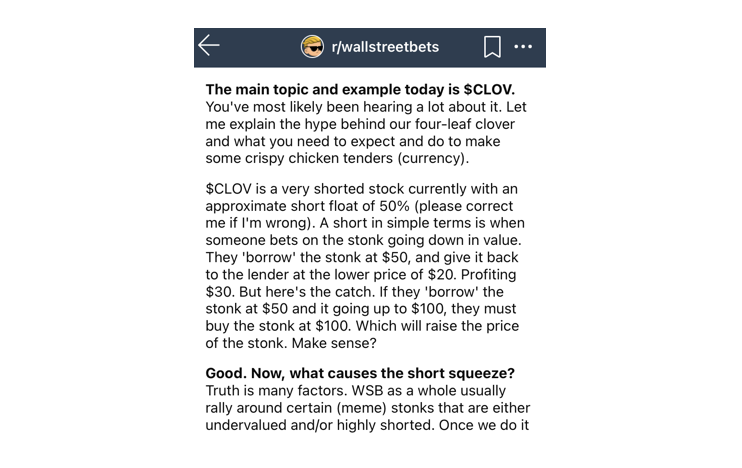The width and height of the screenshot is (742, 468).
Task: Go back using the left arrow
Action: [x=209, y=46]
